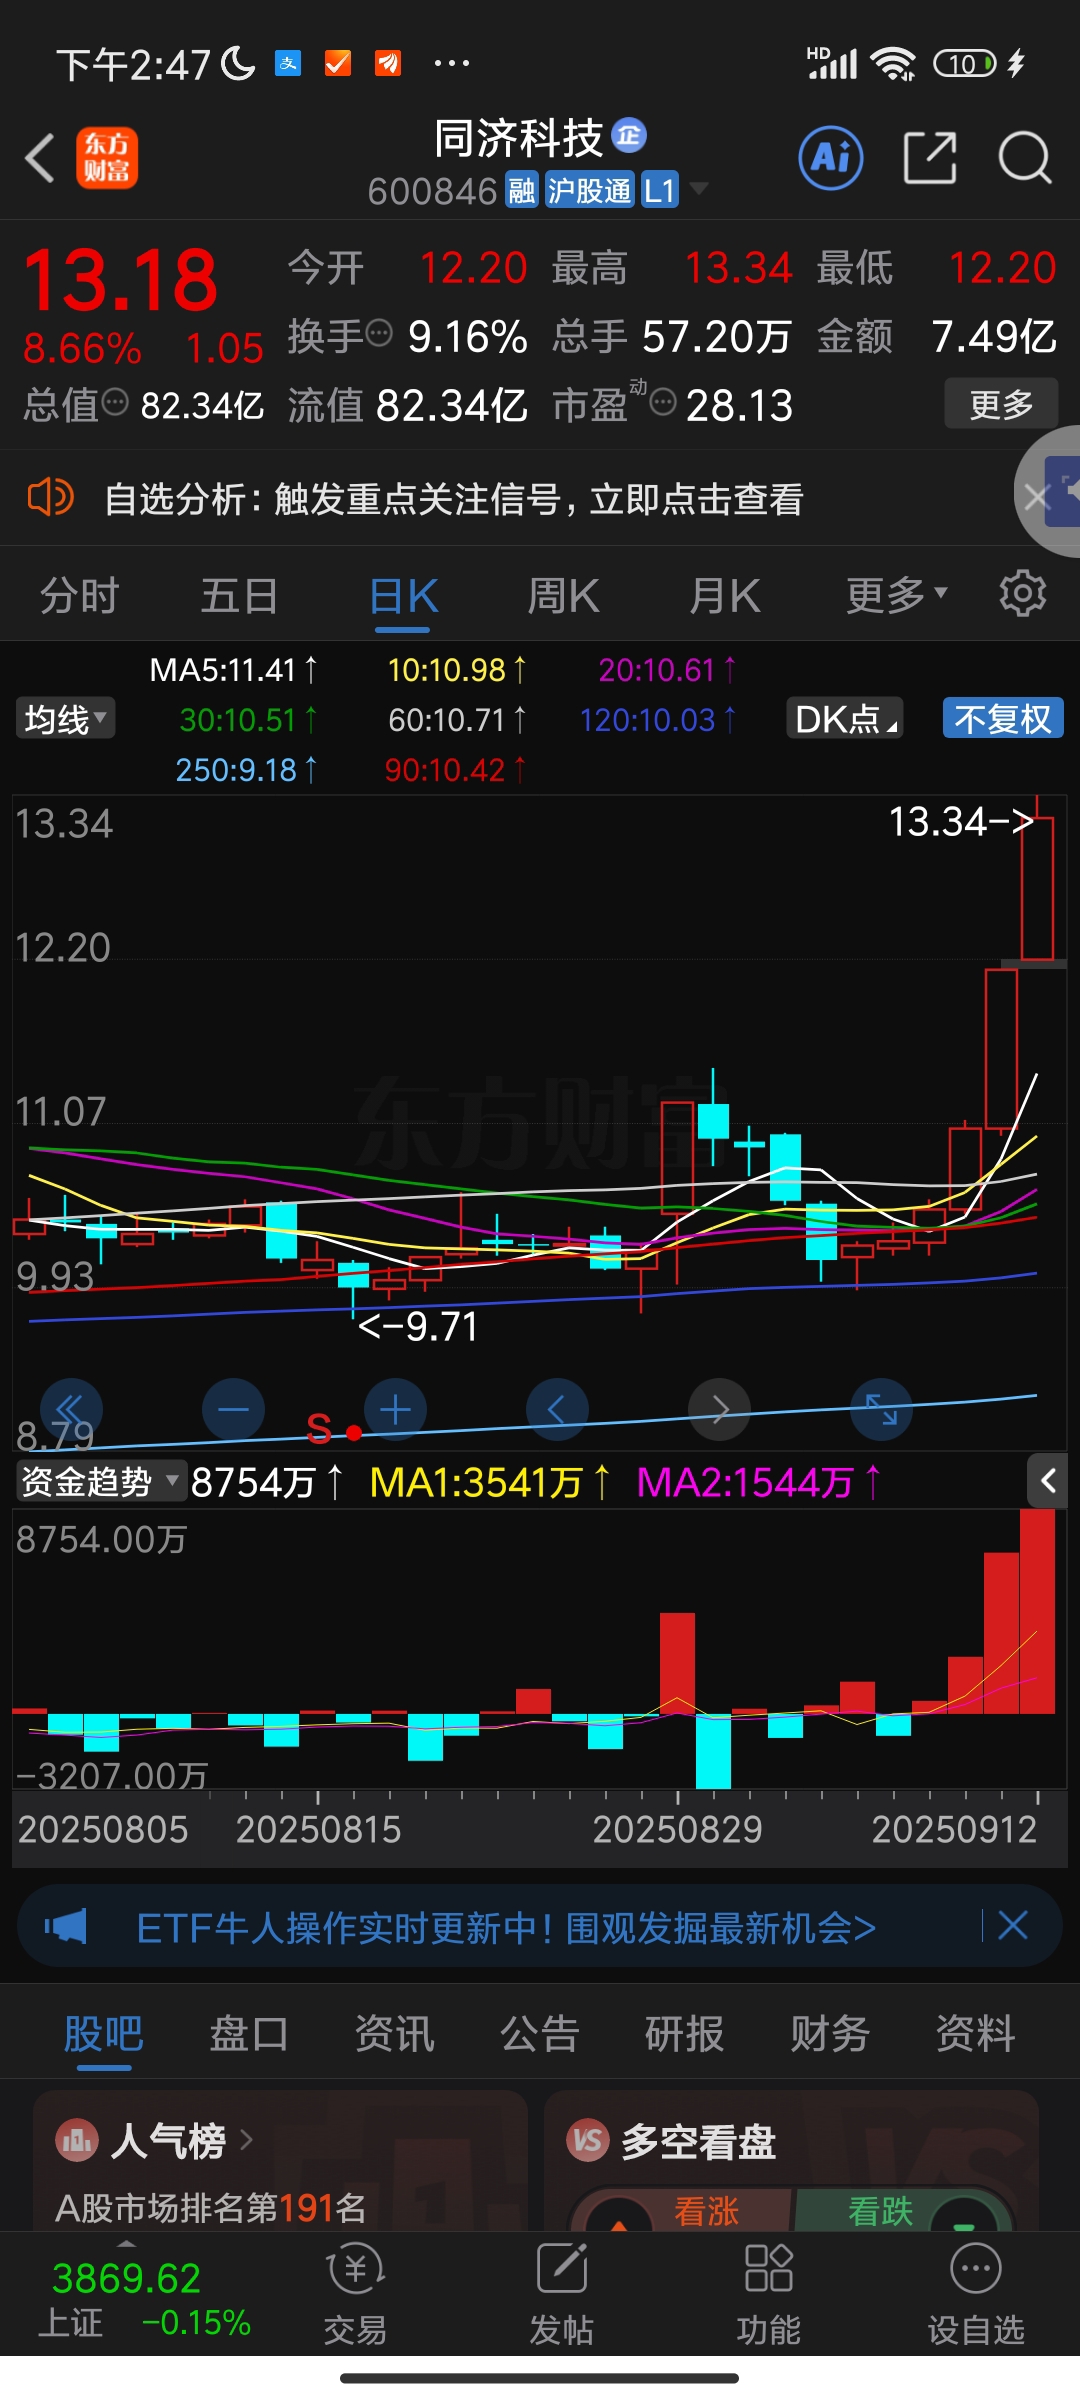The height and width of the screenshot is (2400, 1080).
Task: Tap 更多 quote details button
Action: (1001, 403)
